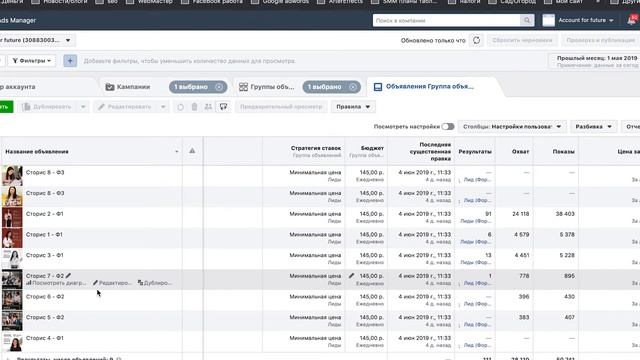Open the Фильтры dropdown

coord(32,61)
